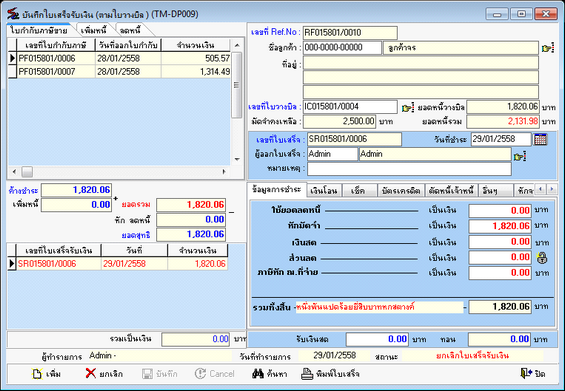Click amount cell 1,314.49

click(196, 71)
